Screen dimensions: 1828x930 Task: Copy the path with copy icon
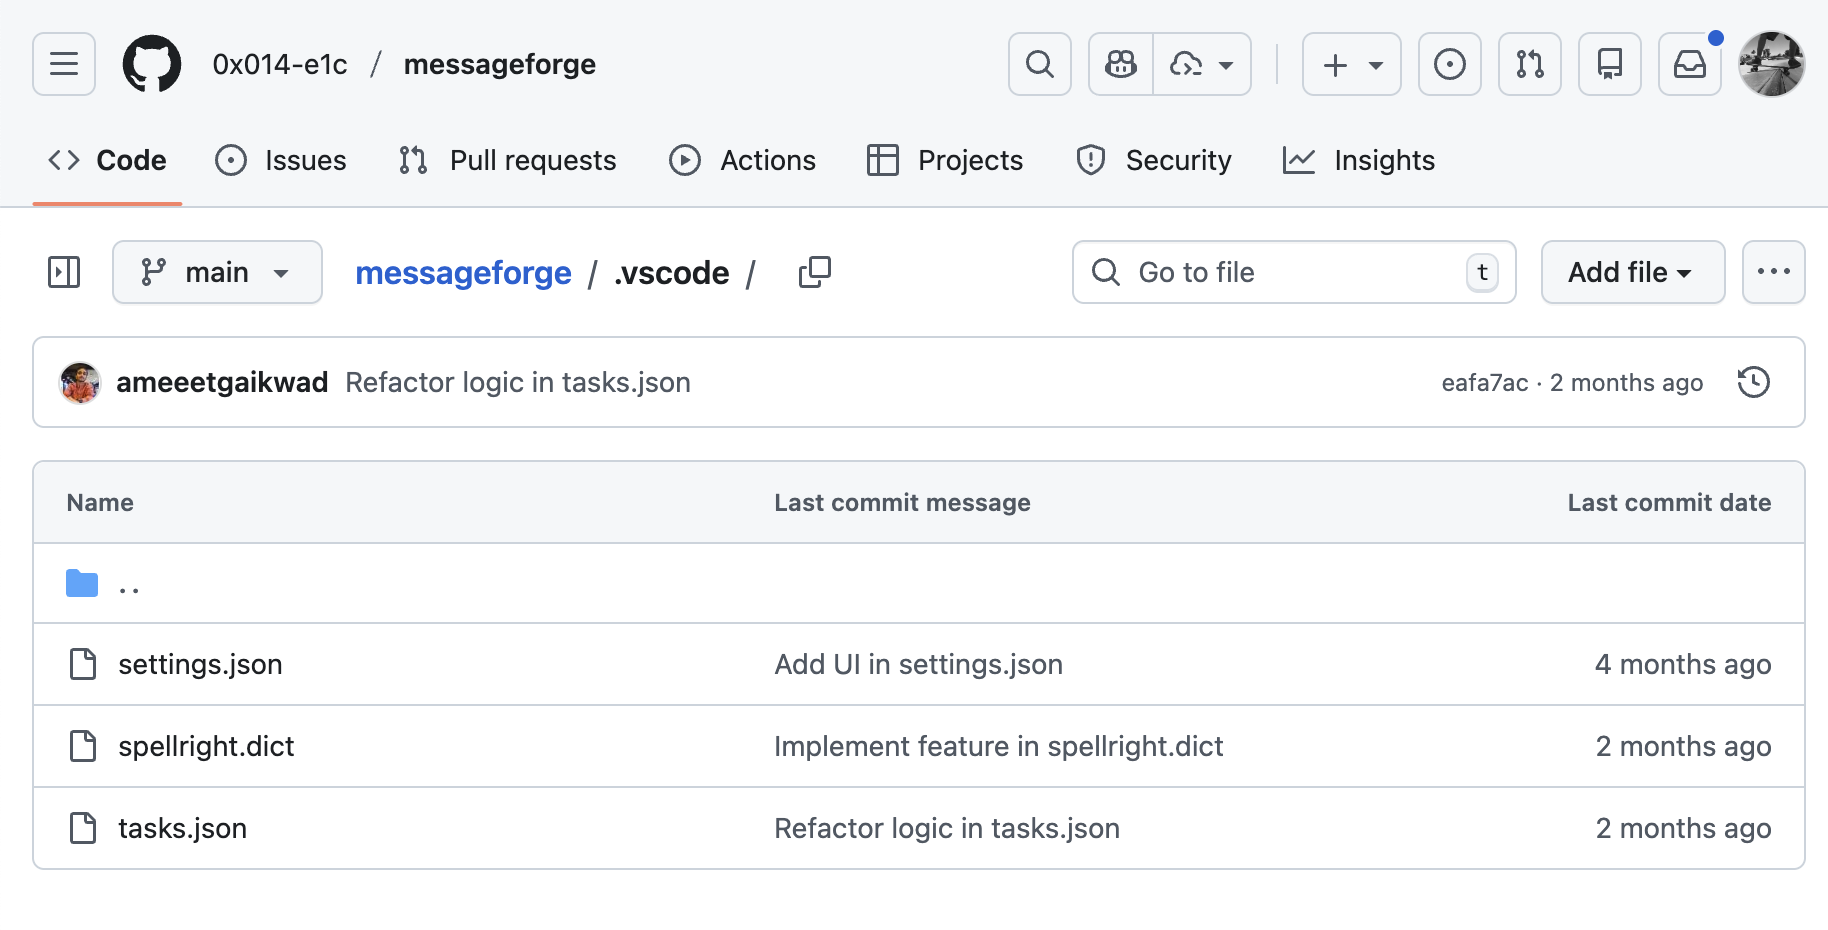pyautogui.click(x=815, y=272)
